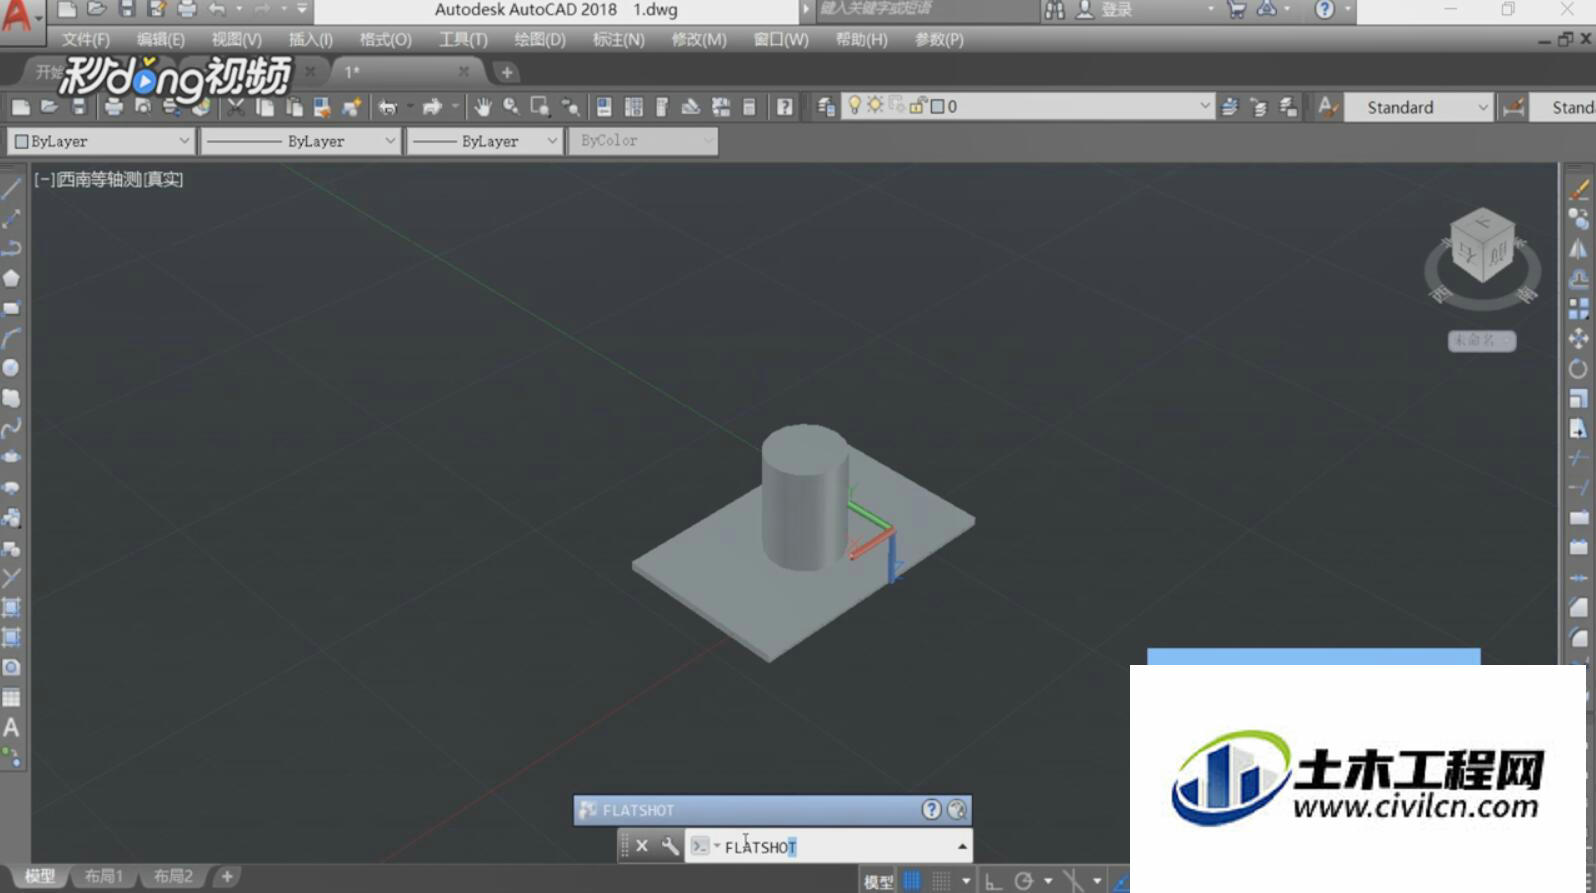Open the recent commands dropdown arrow

717,846
